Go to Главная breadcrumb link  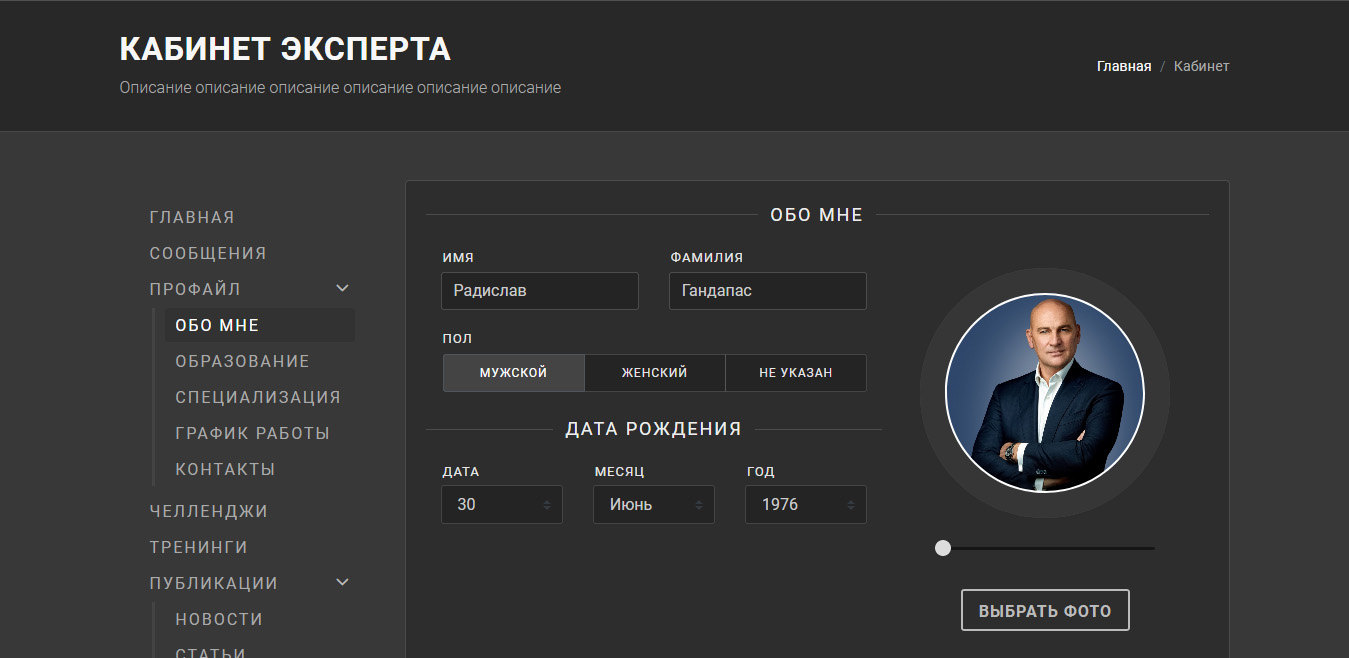click(1123, 67)
